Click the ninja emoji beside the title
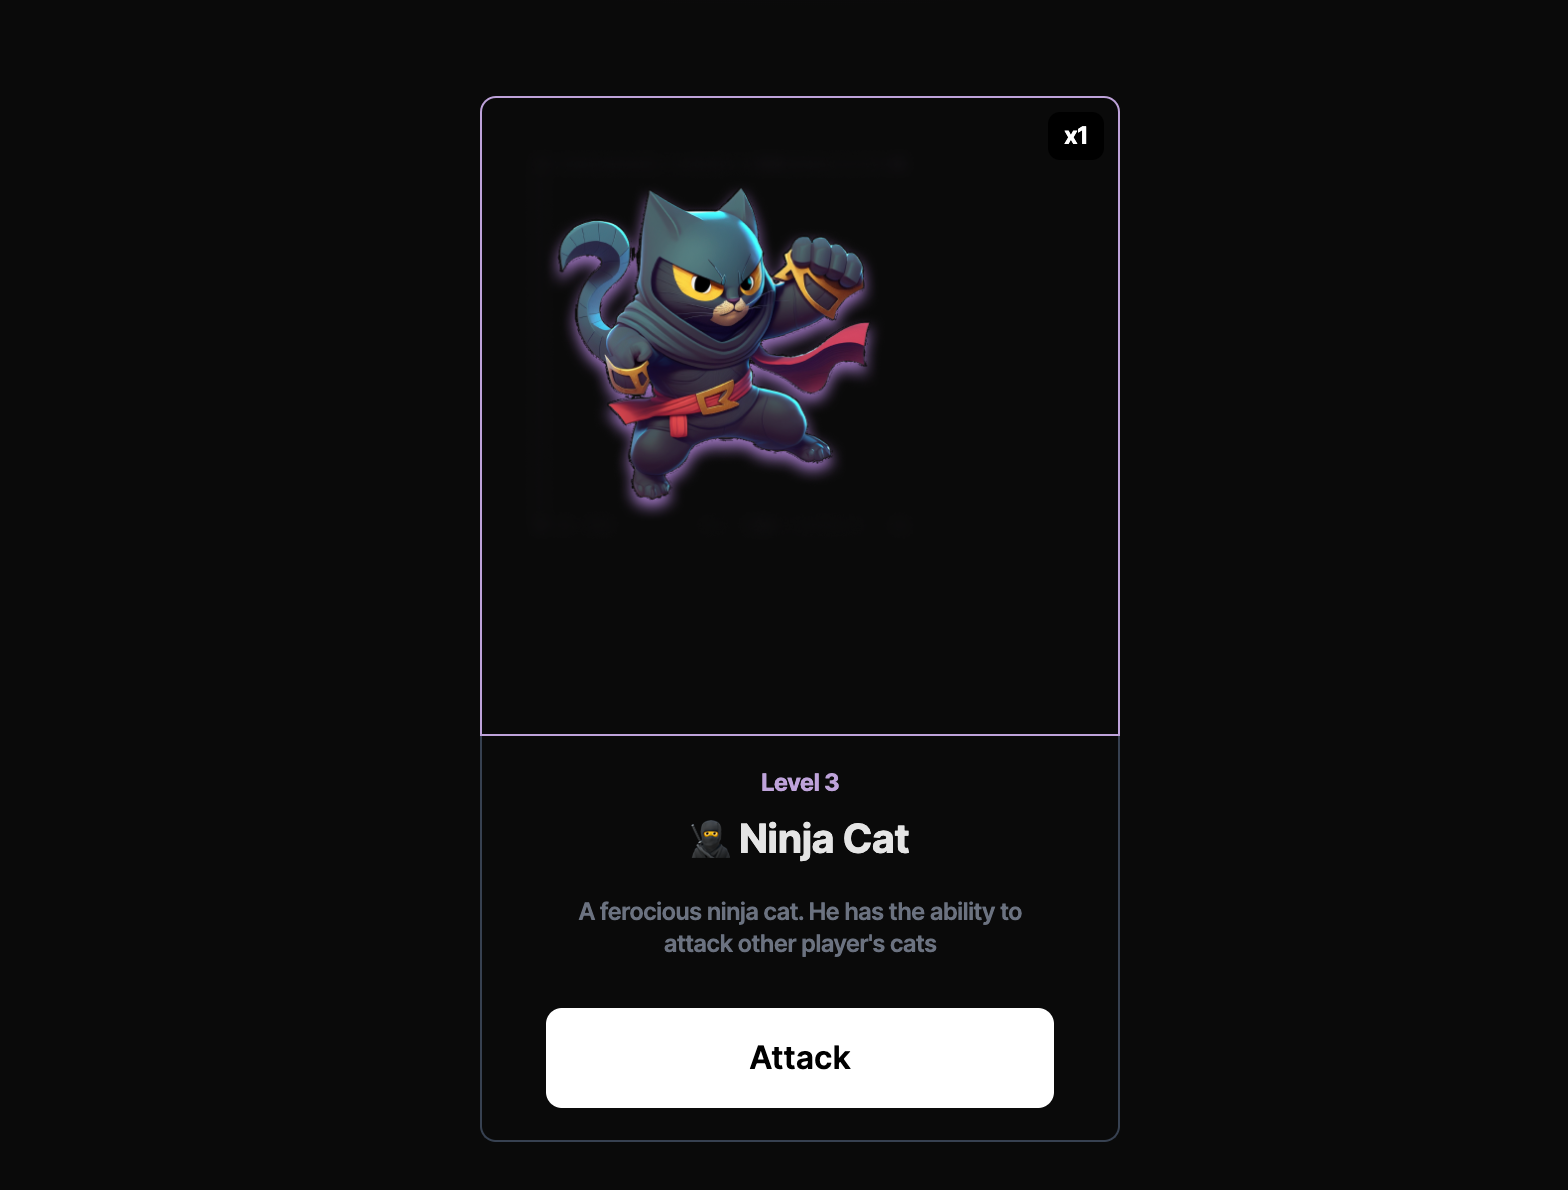 point(710,839)
